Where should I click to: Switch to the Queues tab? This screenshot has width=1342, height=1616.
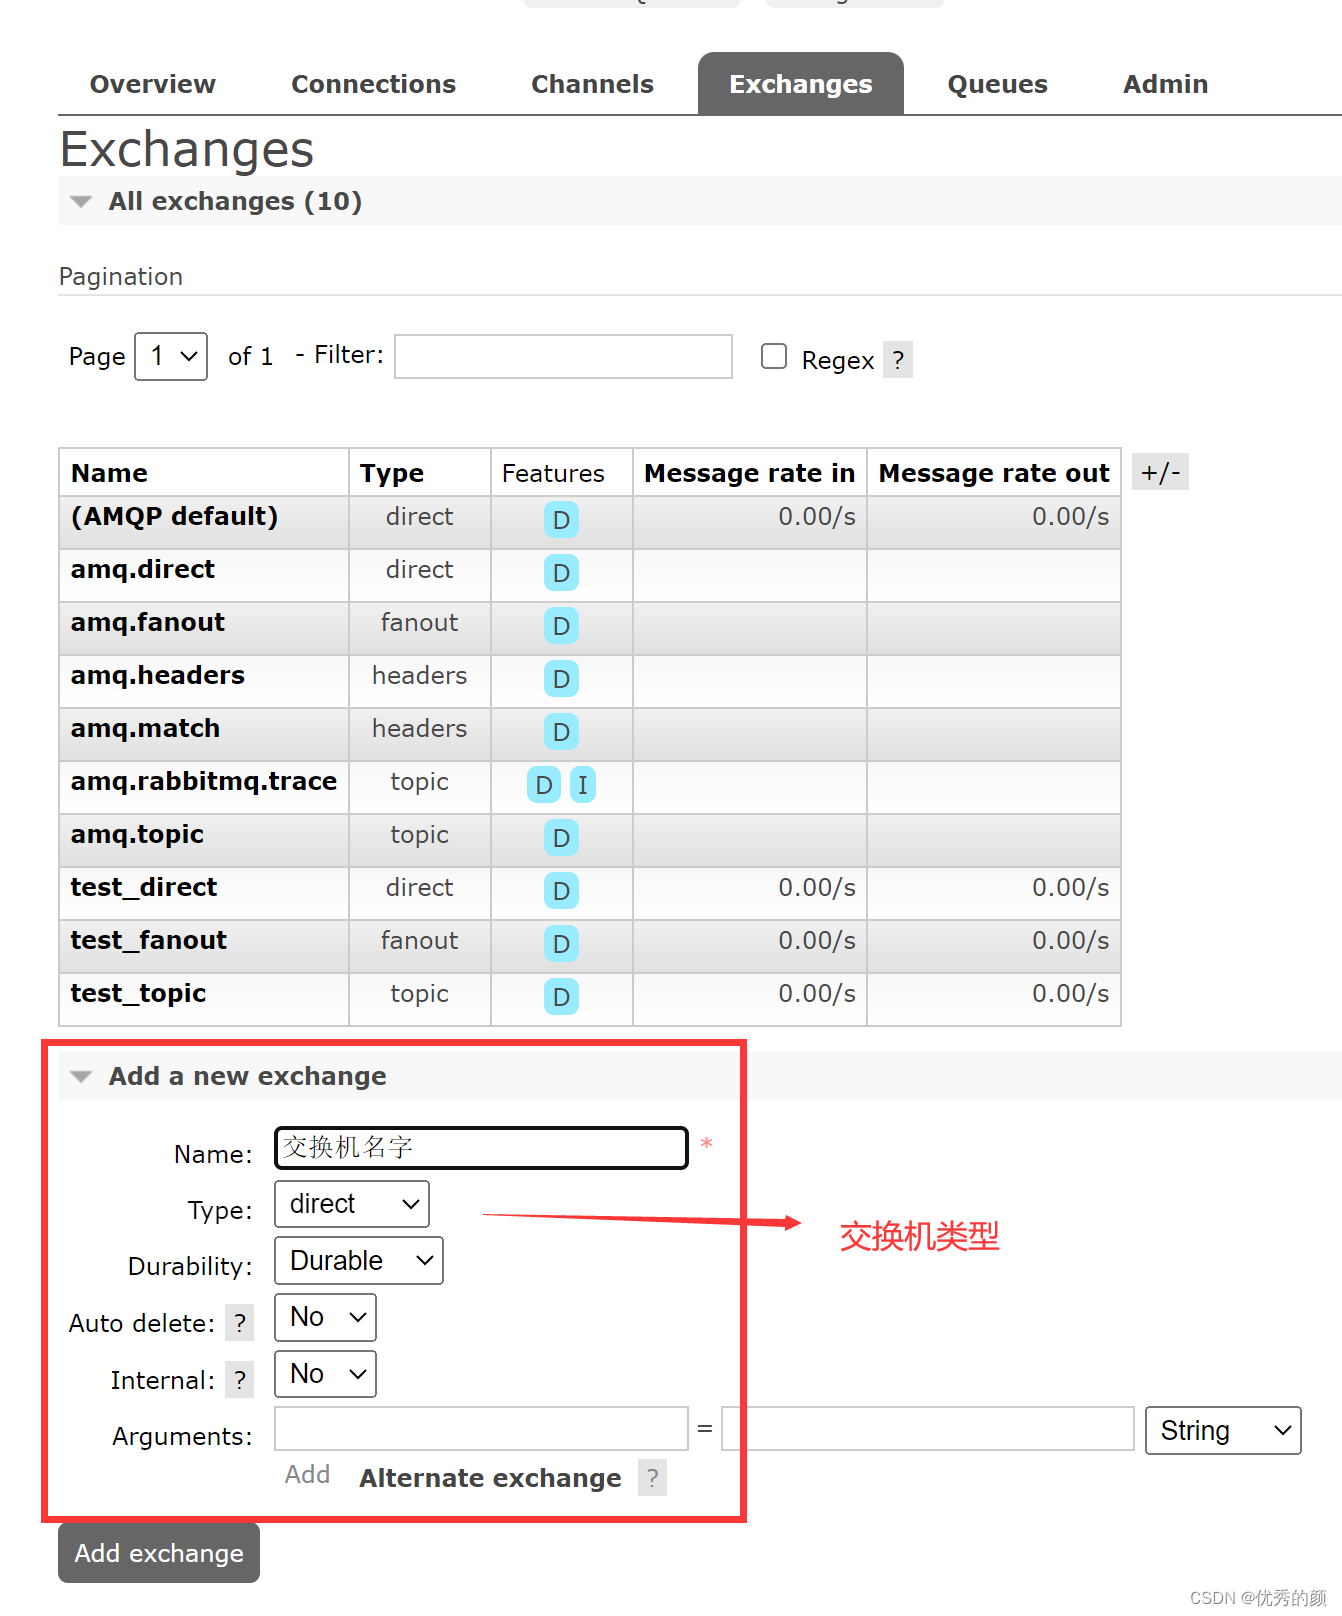998,84
